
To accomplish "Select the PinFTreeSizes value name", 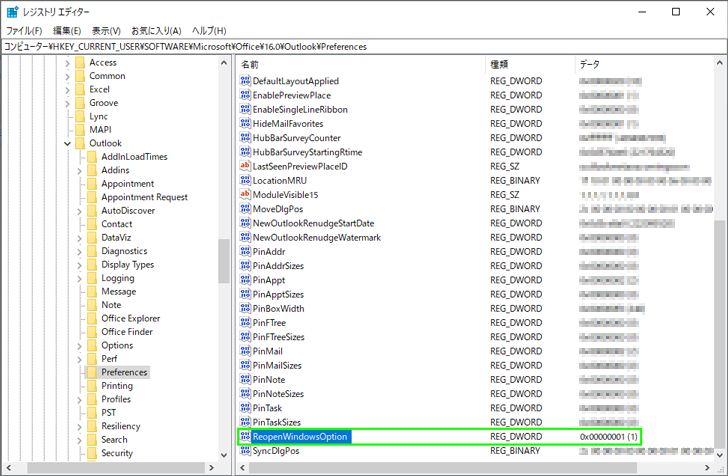I will click(279, 336).
